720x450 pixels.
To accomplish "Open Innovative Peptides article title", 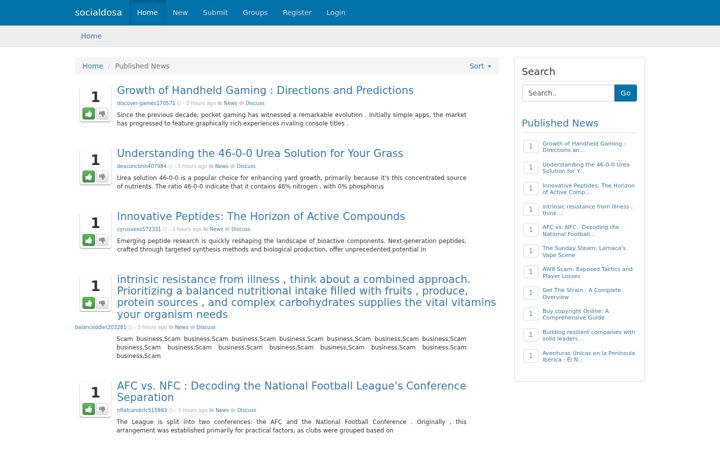I will 261,216.
